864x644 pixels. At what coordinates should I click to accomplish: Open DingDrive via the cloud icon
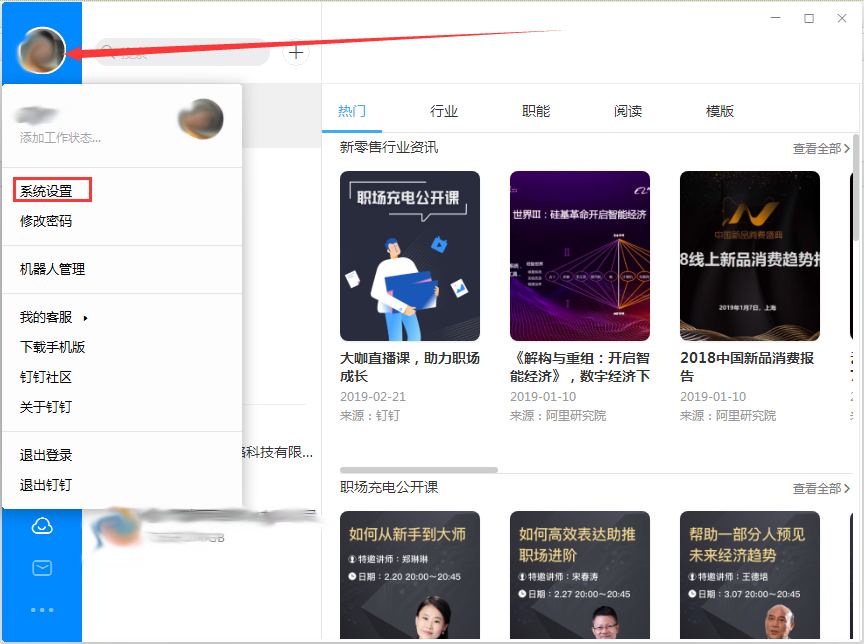[41, 525]
